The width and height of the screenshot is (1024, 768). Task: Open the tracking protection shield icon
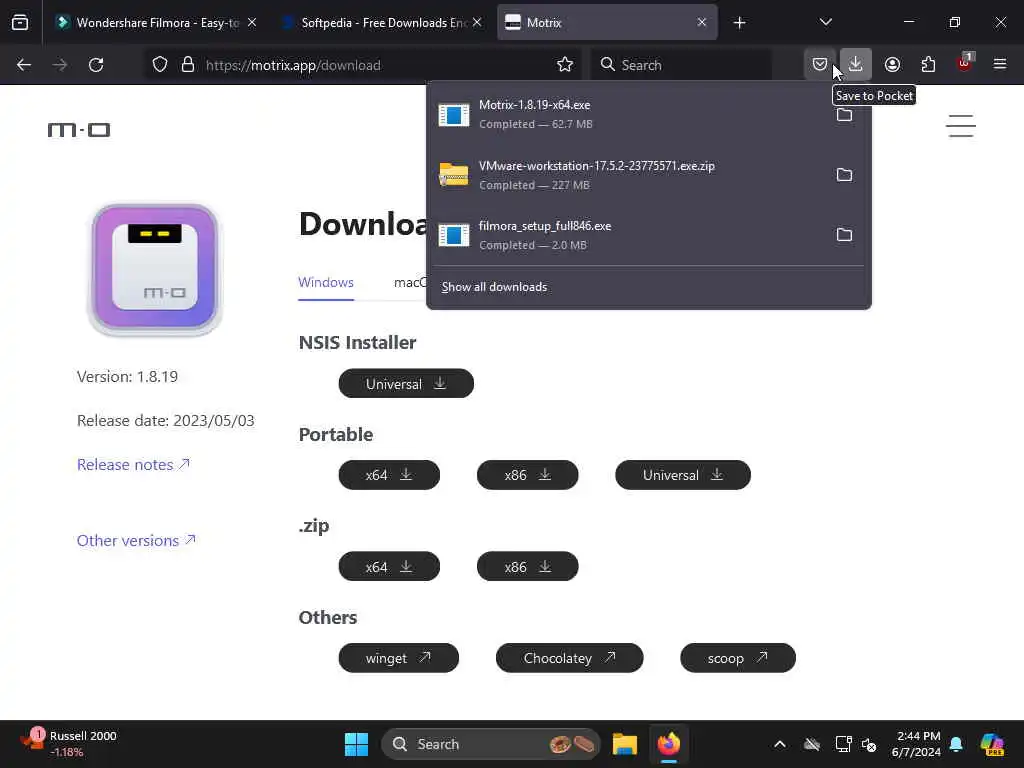coord(160,65)
